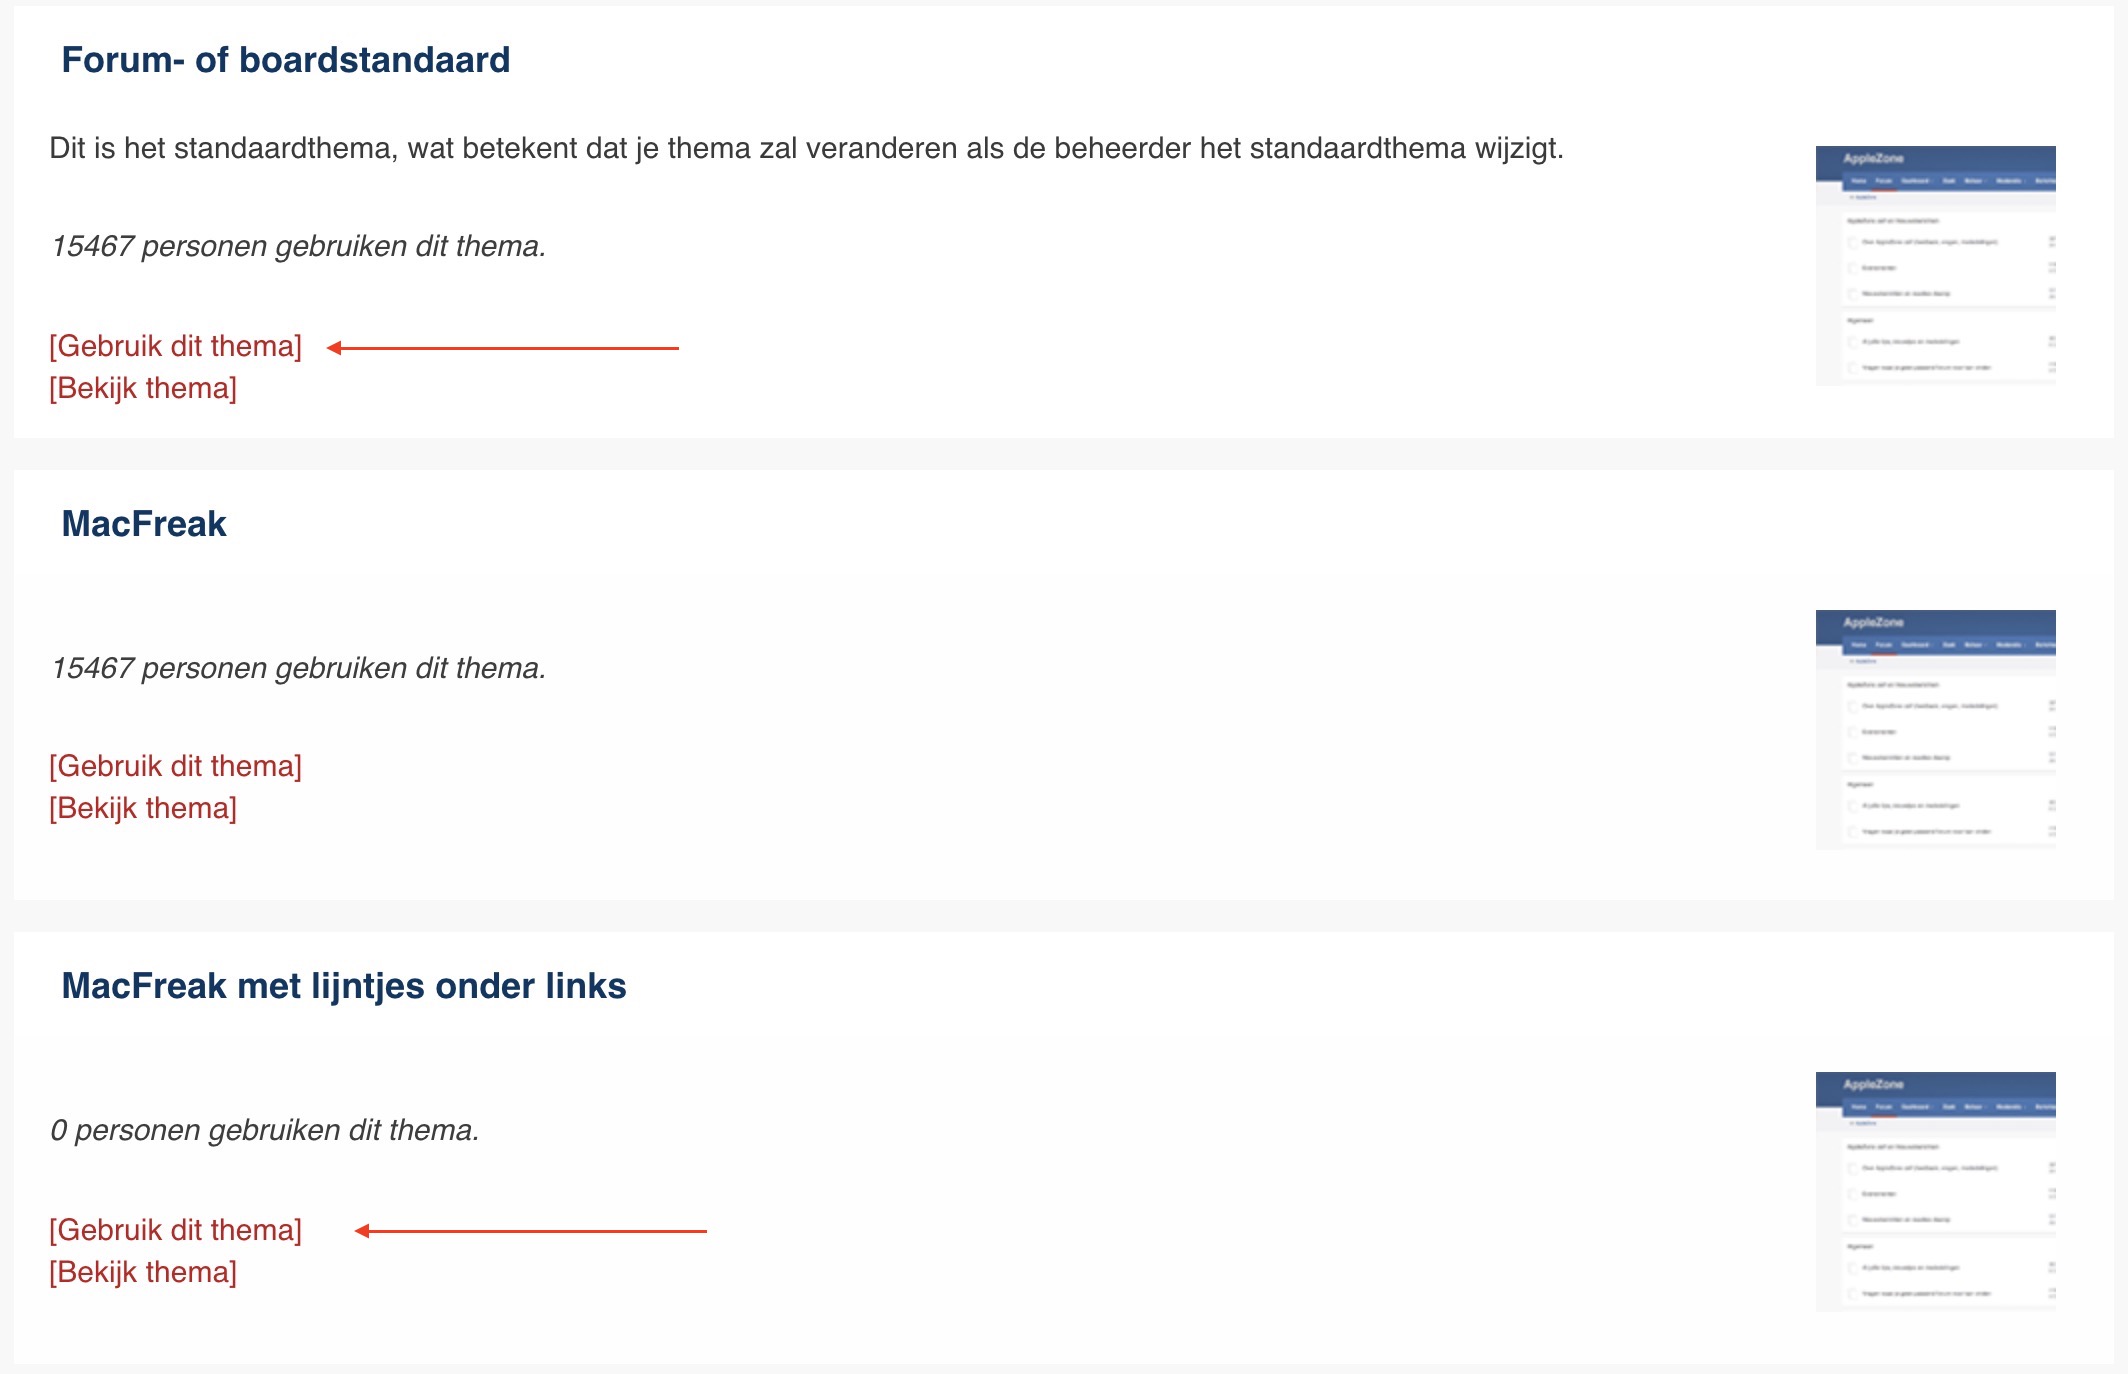The image size is (2128, 1374).
Task: Click the MacFreak theme preview thumbnail
Action: [1935, 730]
